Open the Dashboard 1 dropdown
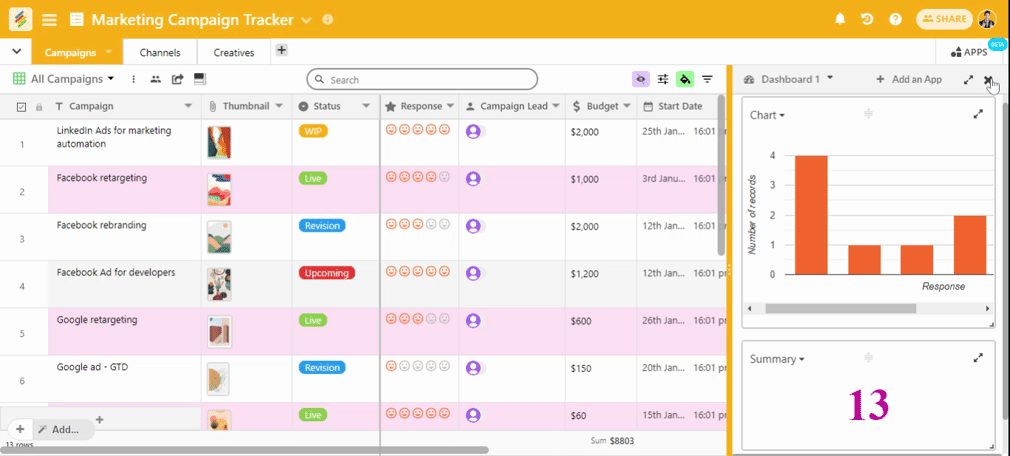 pyautogui.click(x=830, y=78)
